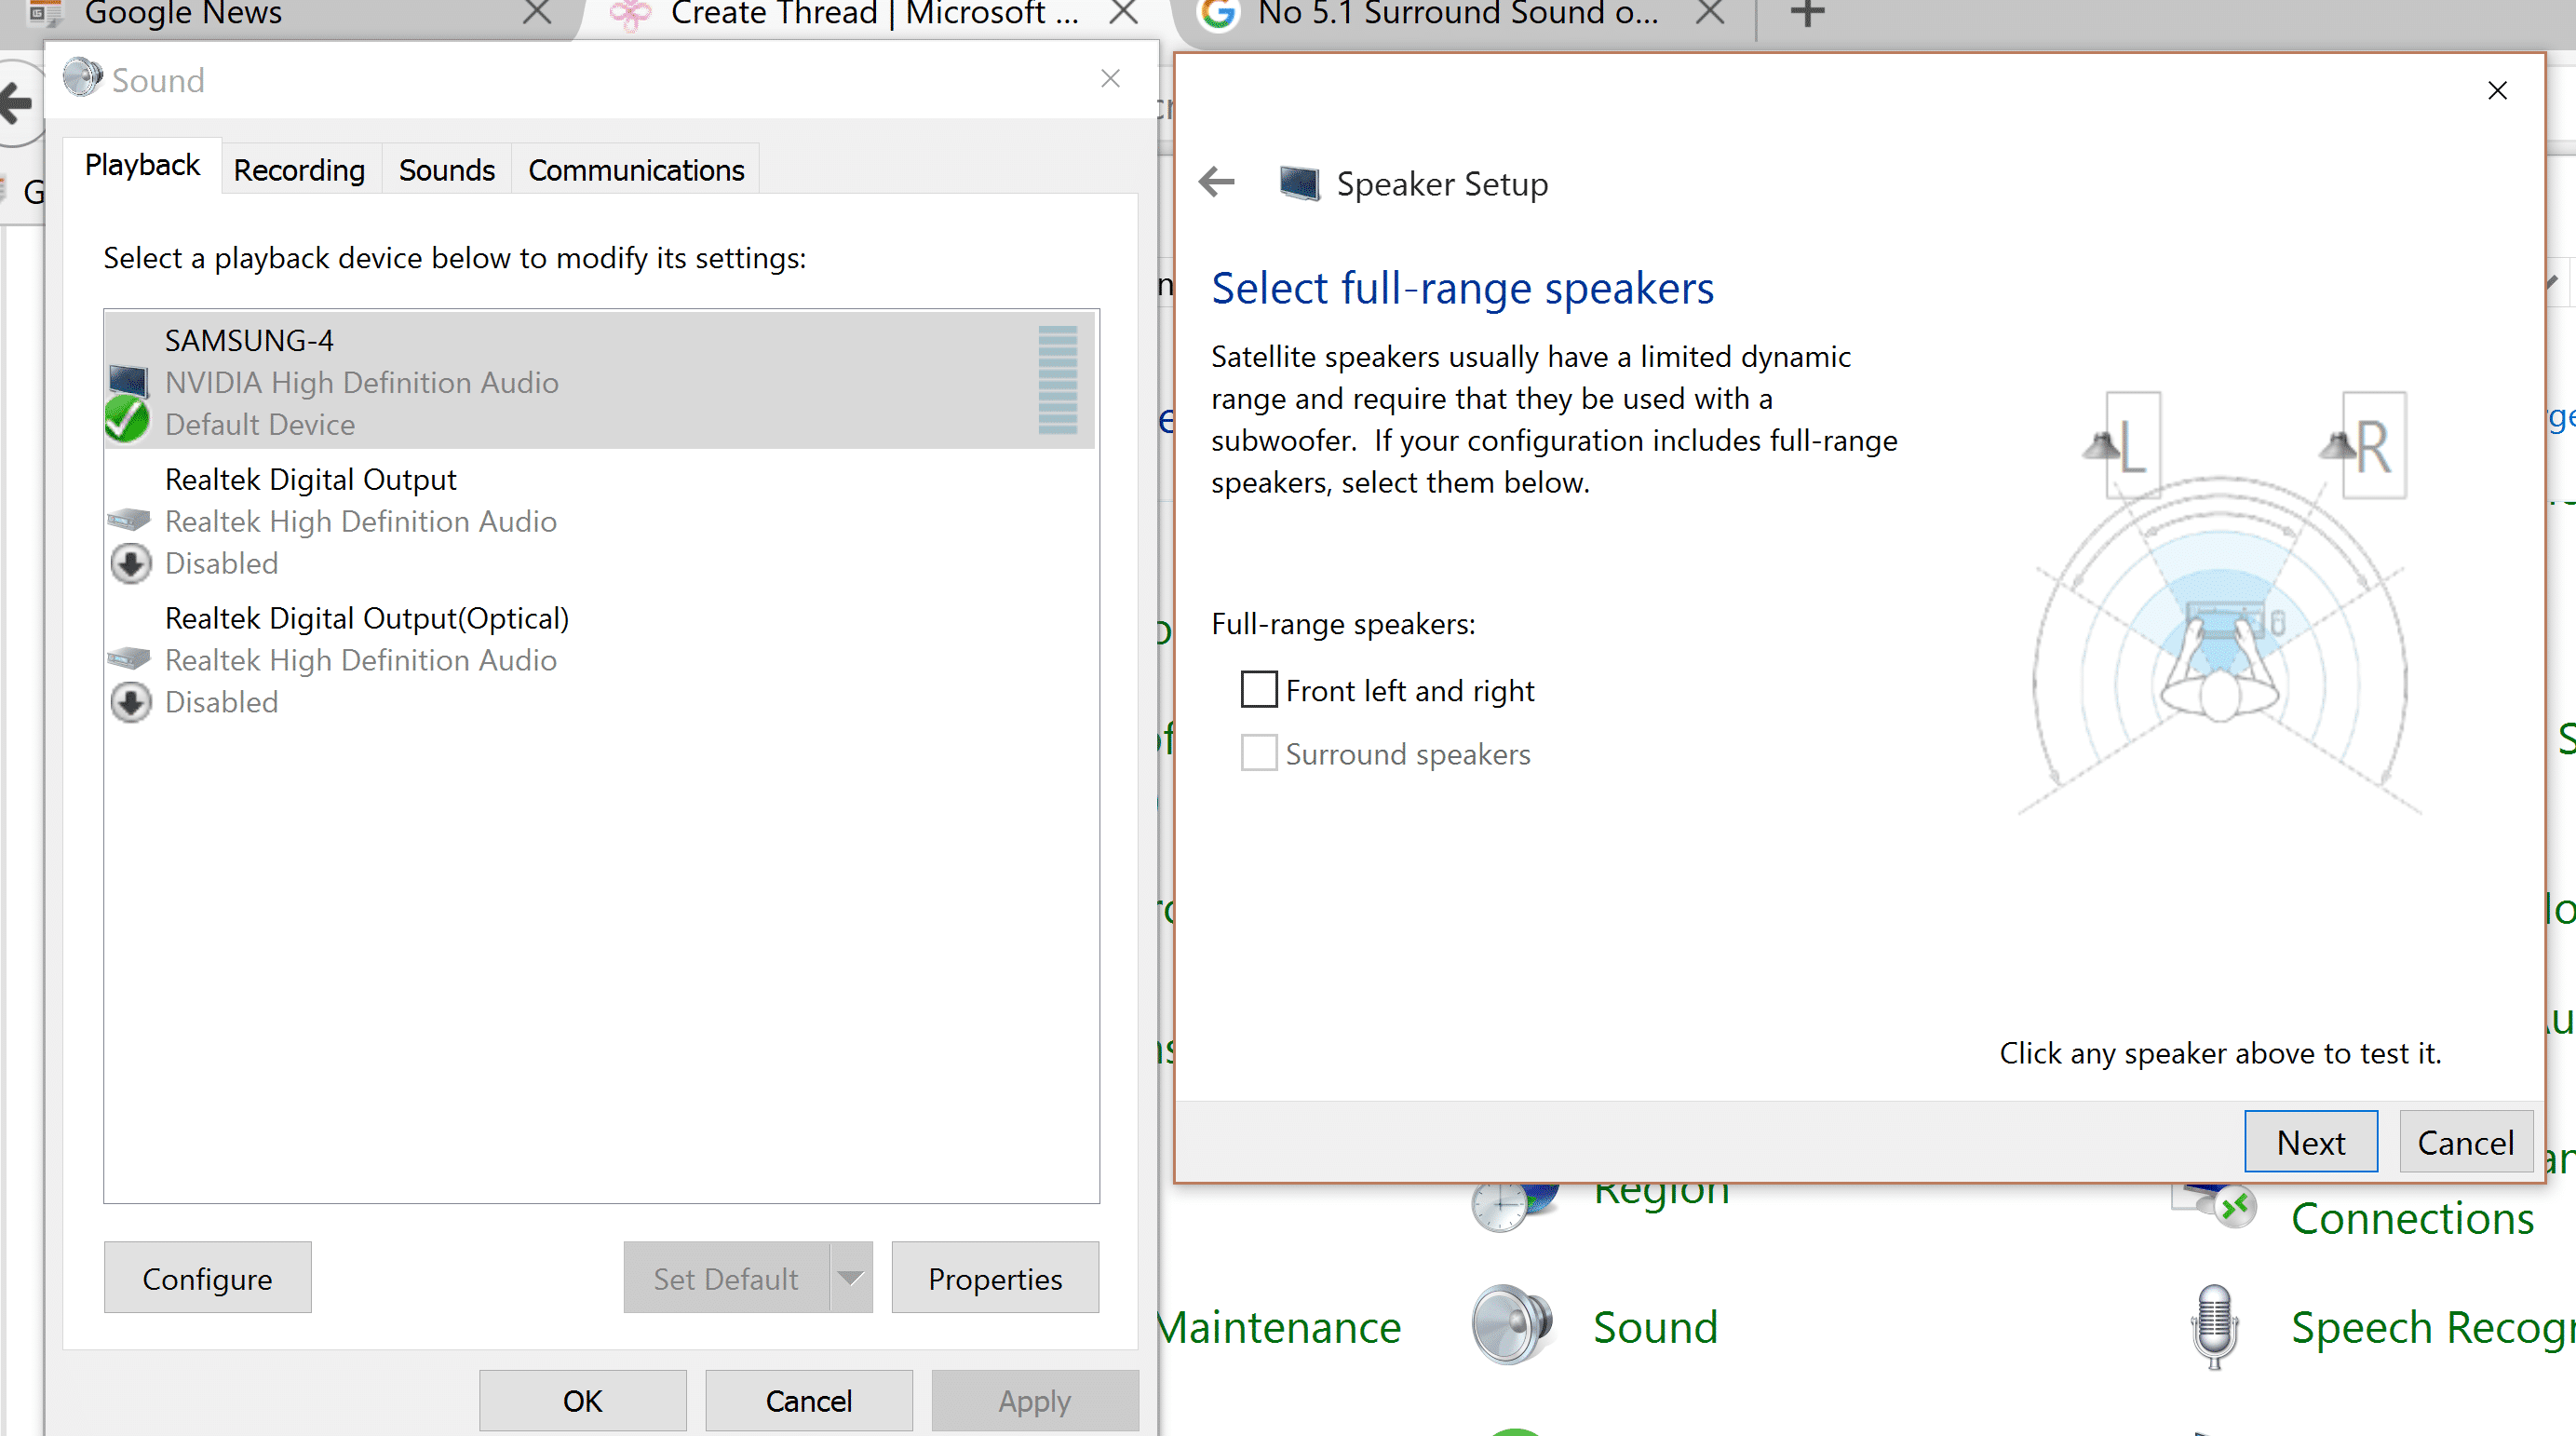
Task: Select the Realtek Digital Output(Optical) device
Action: pyautogui.click(x=366, y=619)
